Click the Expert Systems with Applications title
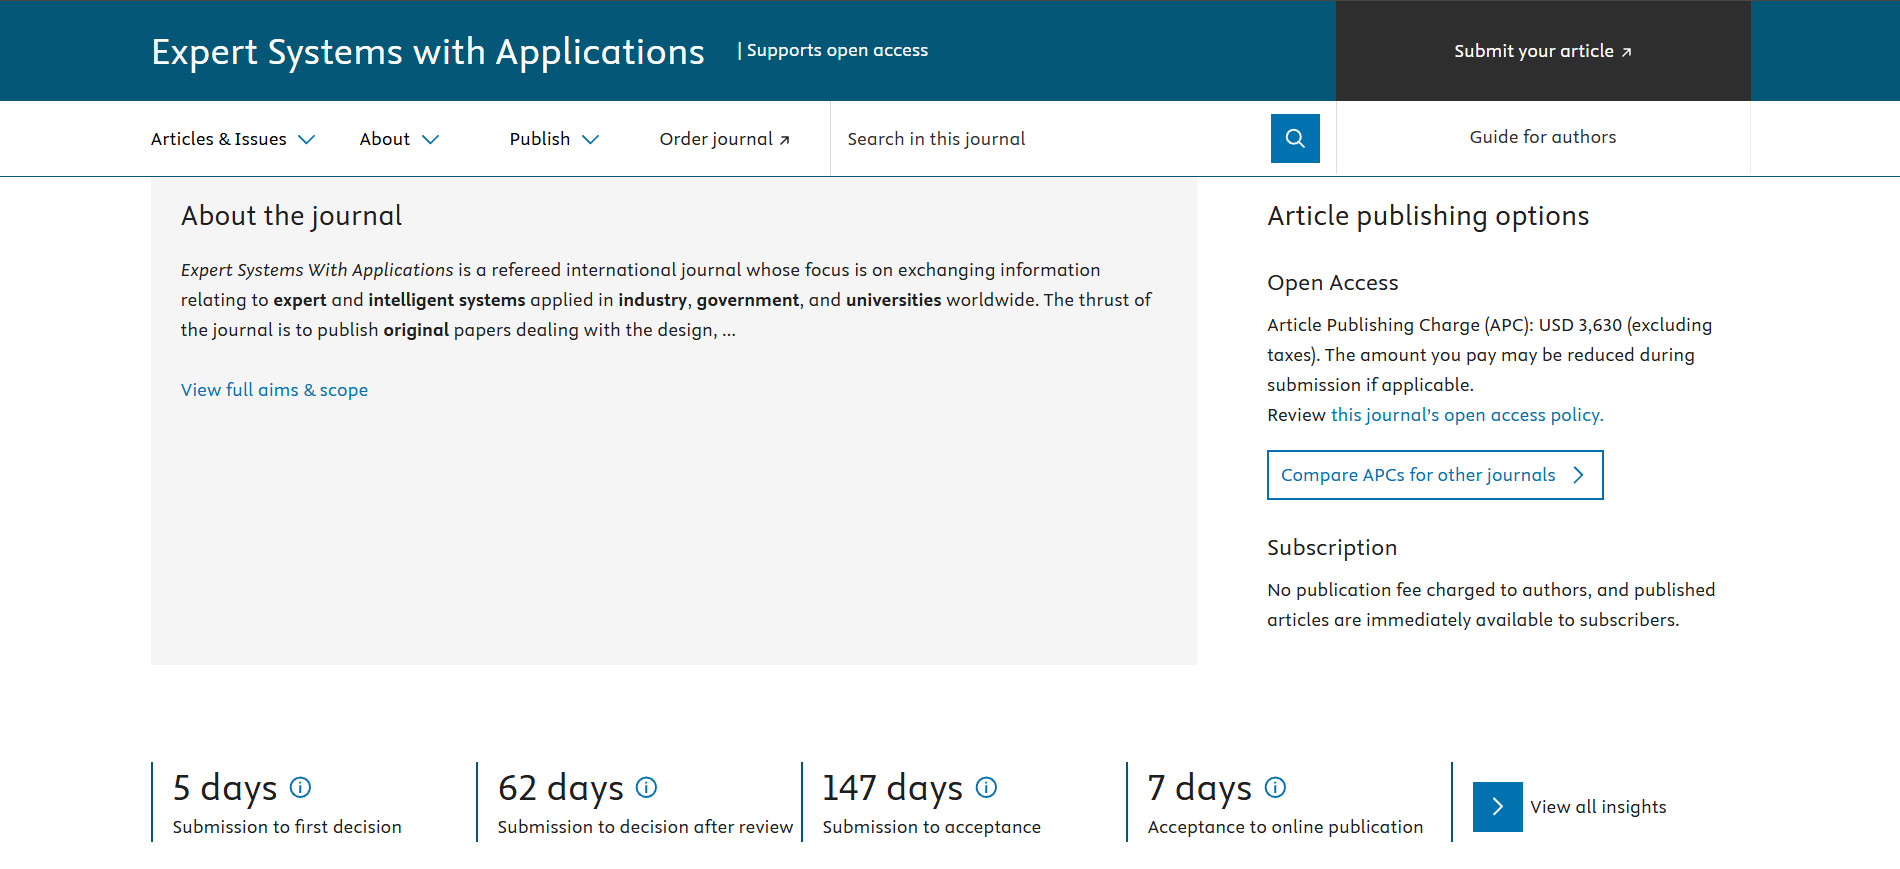Image resolution: width=1900 pixels, height=869 pixels. coord(428,52)
